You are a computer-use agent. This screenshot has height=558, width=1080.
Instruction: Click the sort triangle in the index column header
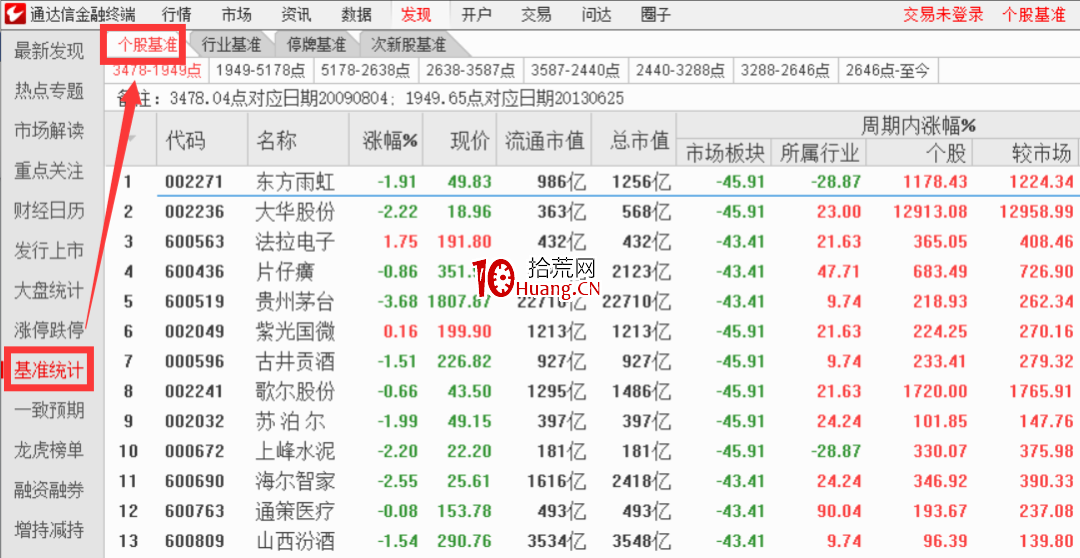(x=131, y=138)
